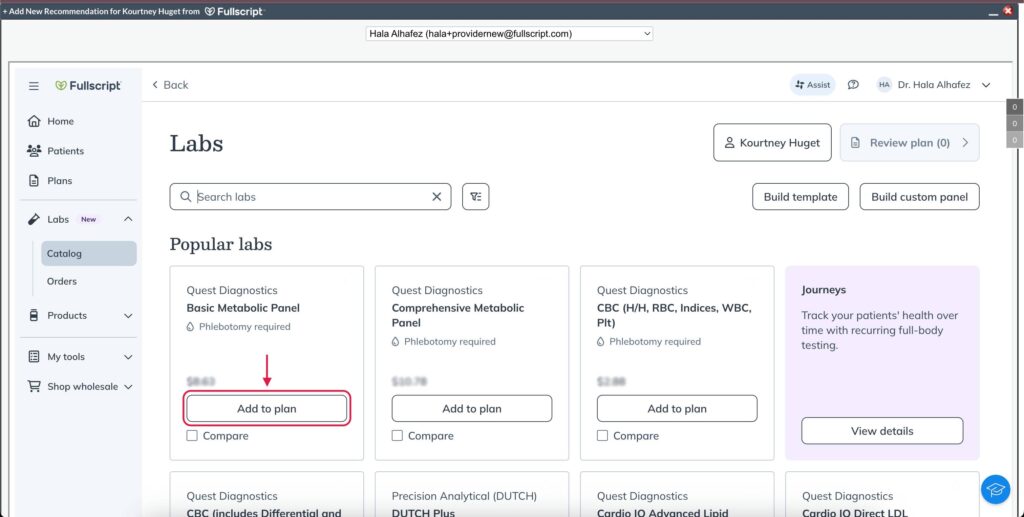This screenshot has height=517, width=1024.
Task: Click the Labs page heading
Action: pyautogui.click(x=197, y=143)
